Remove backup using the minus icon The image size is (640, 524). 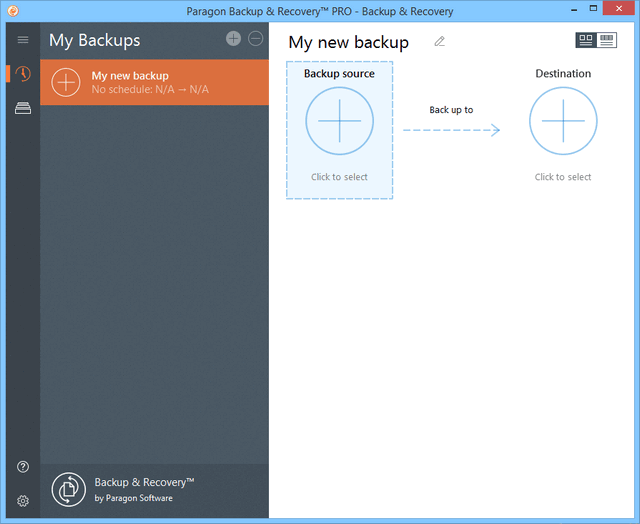255,38
